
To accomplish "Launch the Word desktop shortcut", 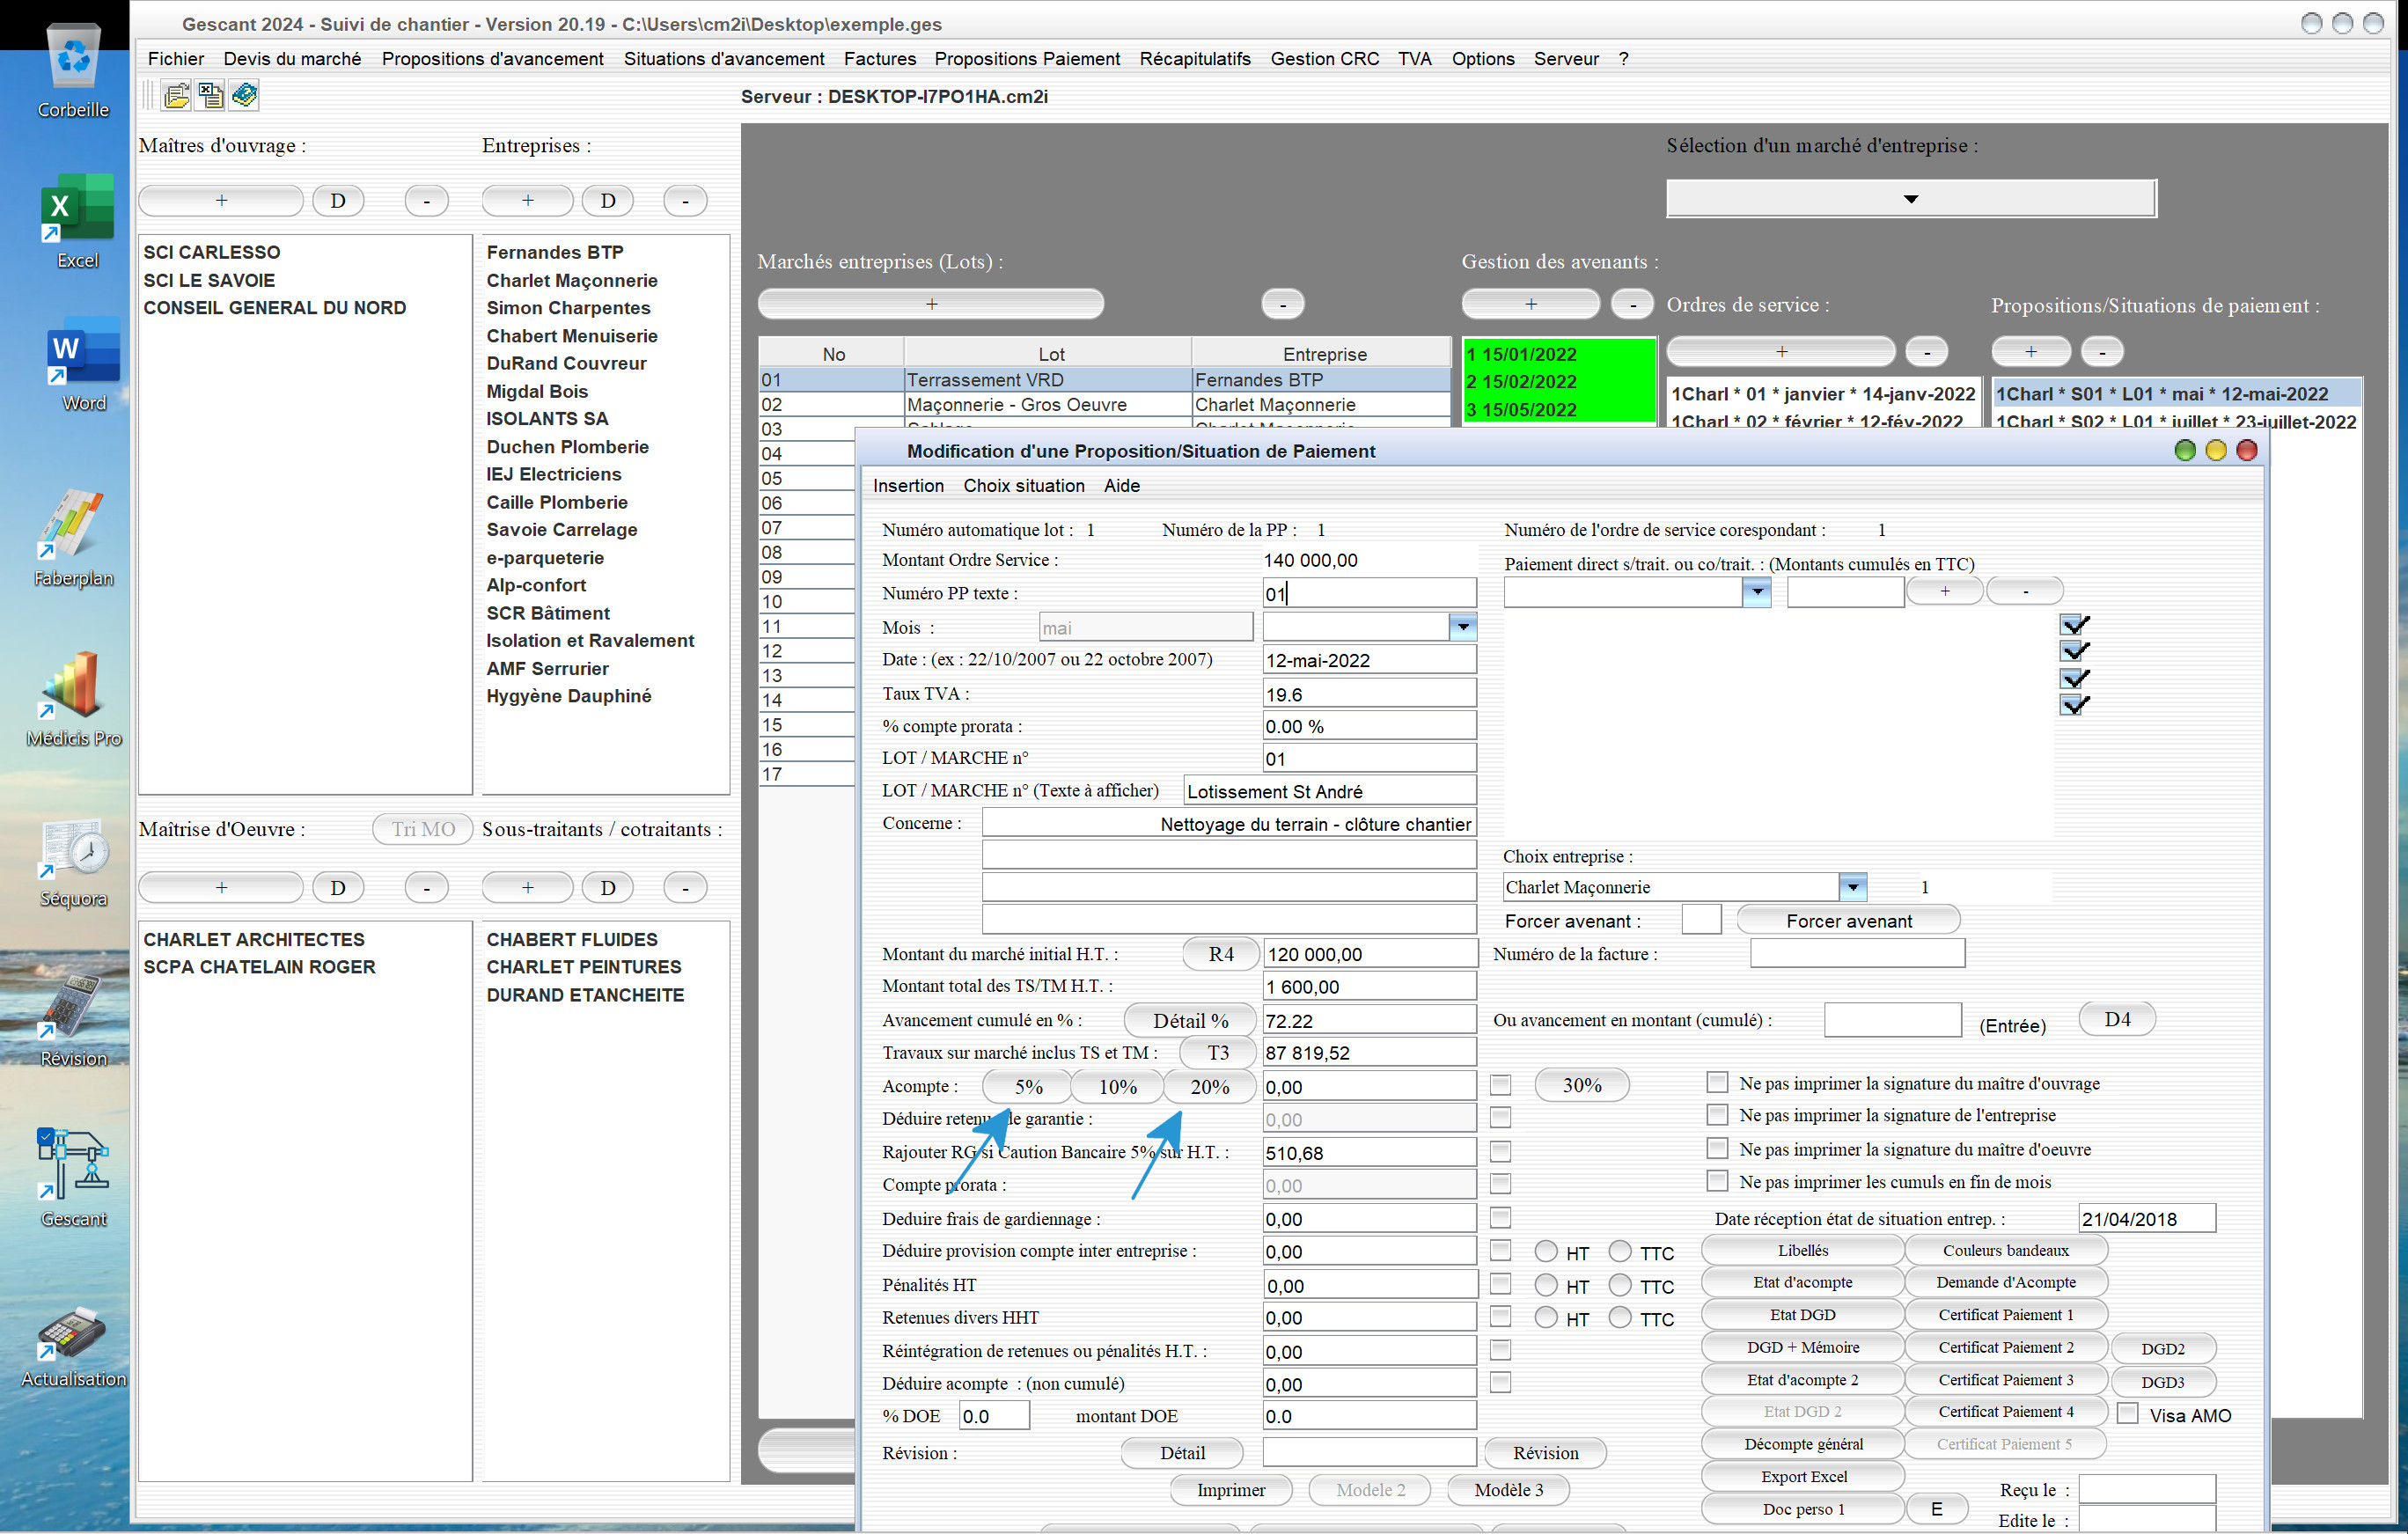I will tap(83, 365).
